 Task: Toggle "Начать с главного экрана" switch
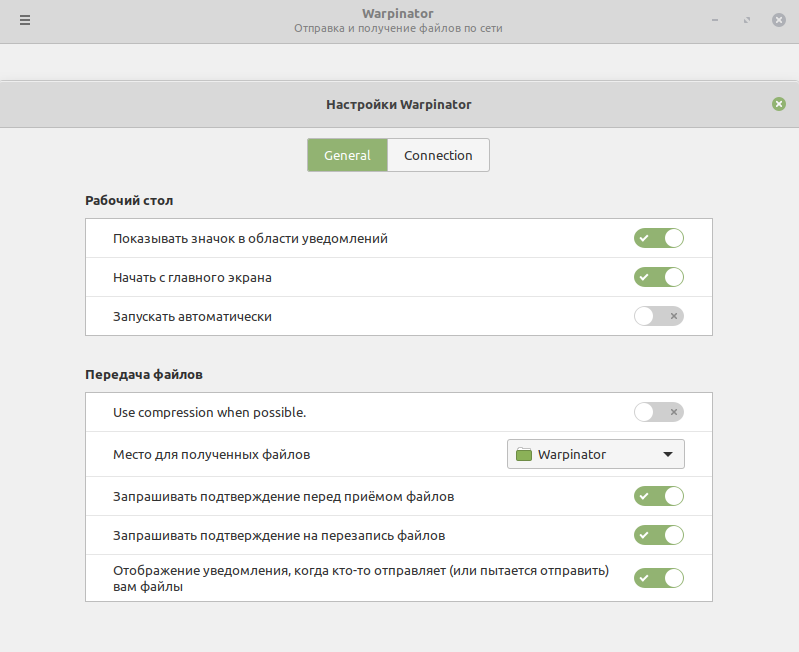(658, 277)
